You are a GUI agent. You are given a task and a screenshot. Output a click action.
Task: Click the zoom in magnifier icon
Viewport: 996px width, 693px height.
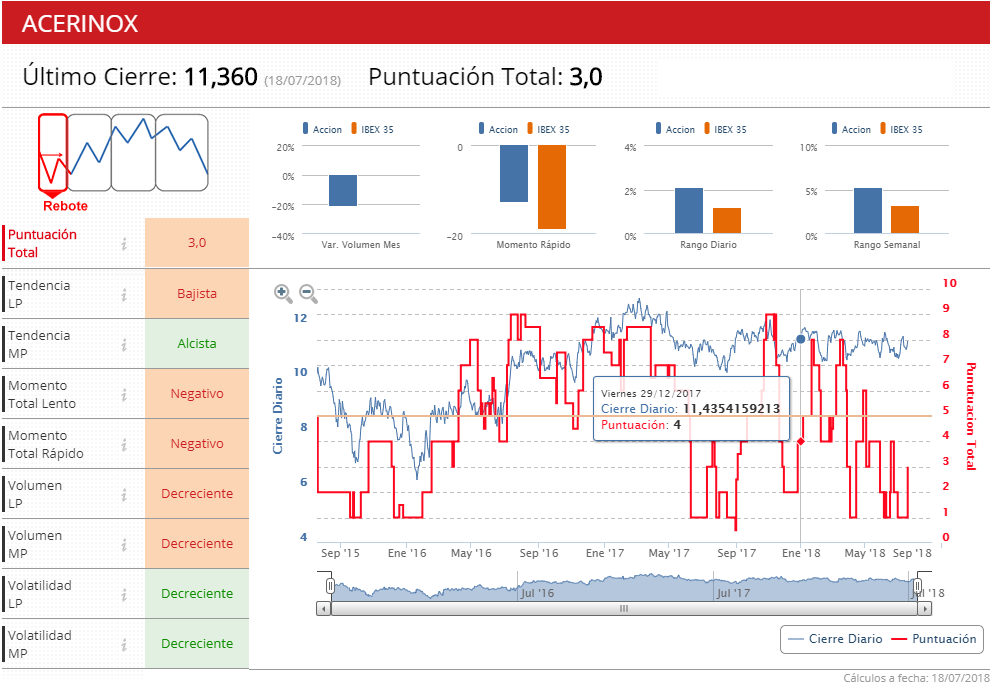coord(283,293)
